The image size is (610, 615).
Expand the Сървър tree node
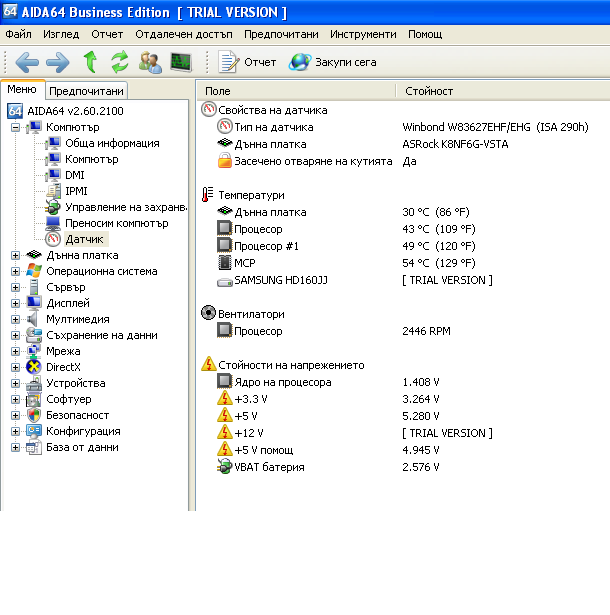[15, 287]
